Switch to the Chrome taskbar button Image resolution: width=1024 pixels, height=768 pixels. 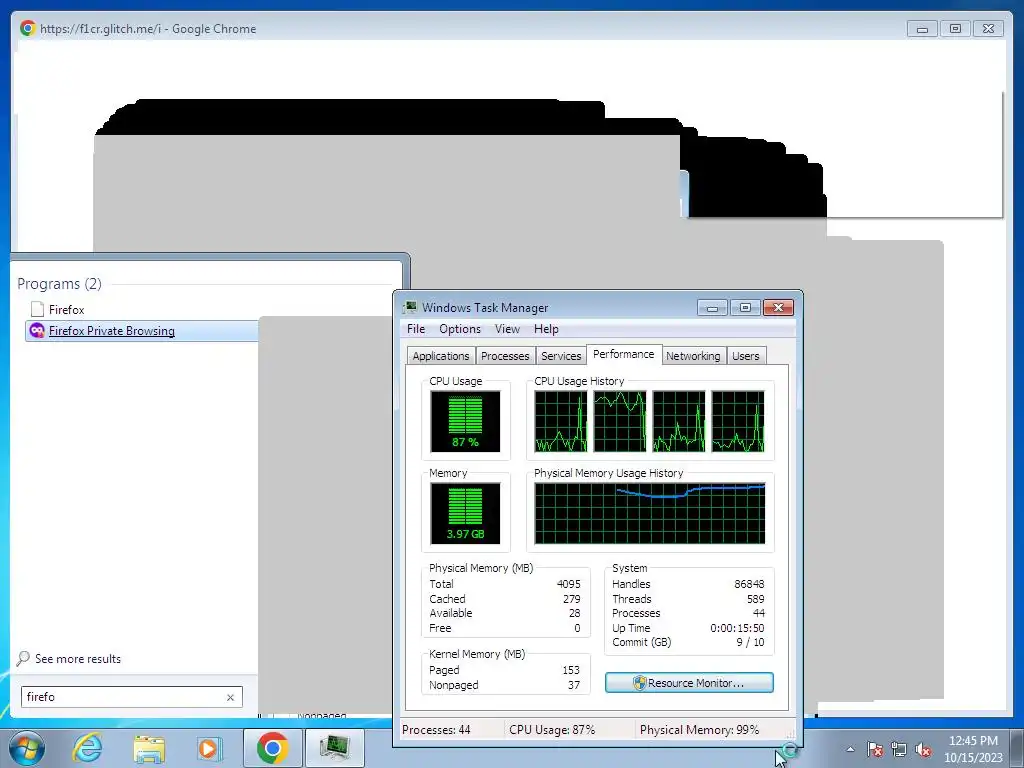272,748
